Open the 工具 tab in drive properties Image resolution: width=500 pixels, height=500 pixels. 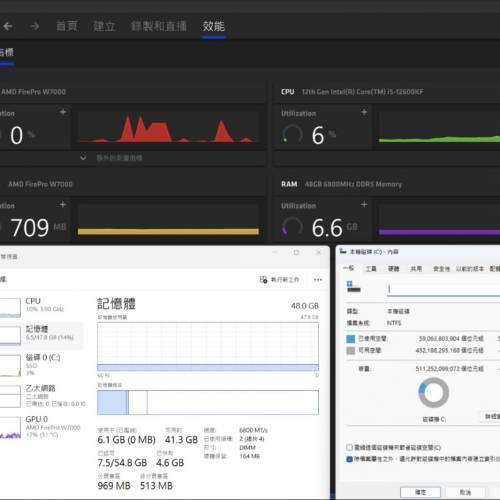click(371, 268)
